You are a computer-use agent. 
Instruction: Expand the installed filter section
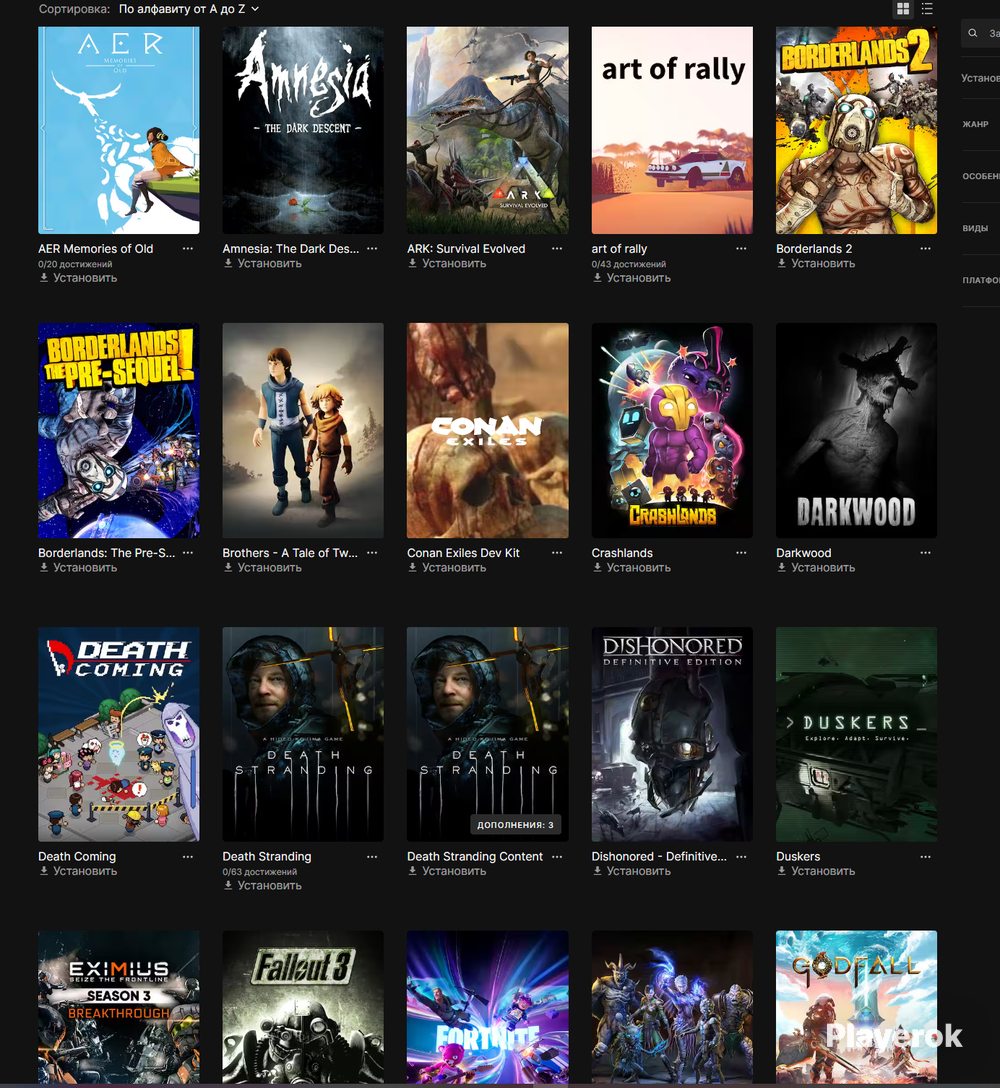pos(980,78)
